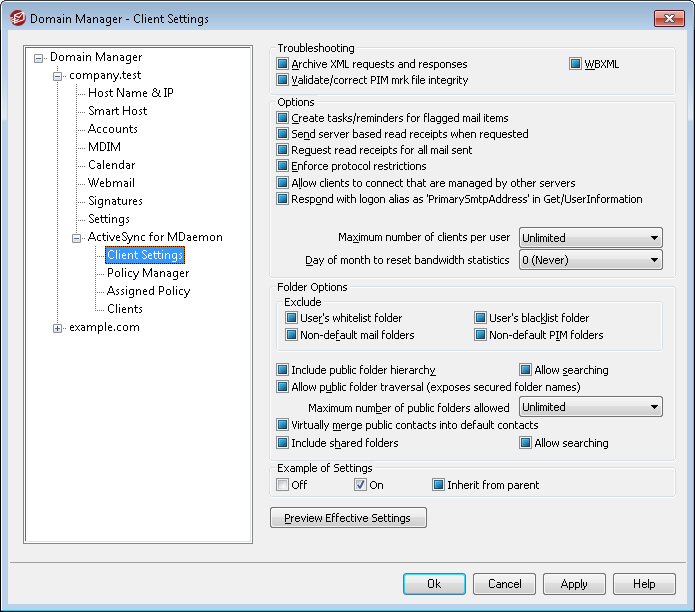
Task: Collapse the Domain Manager tree root
Action: point(39,58)
